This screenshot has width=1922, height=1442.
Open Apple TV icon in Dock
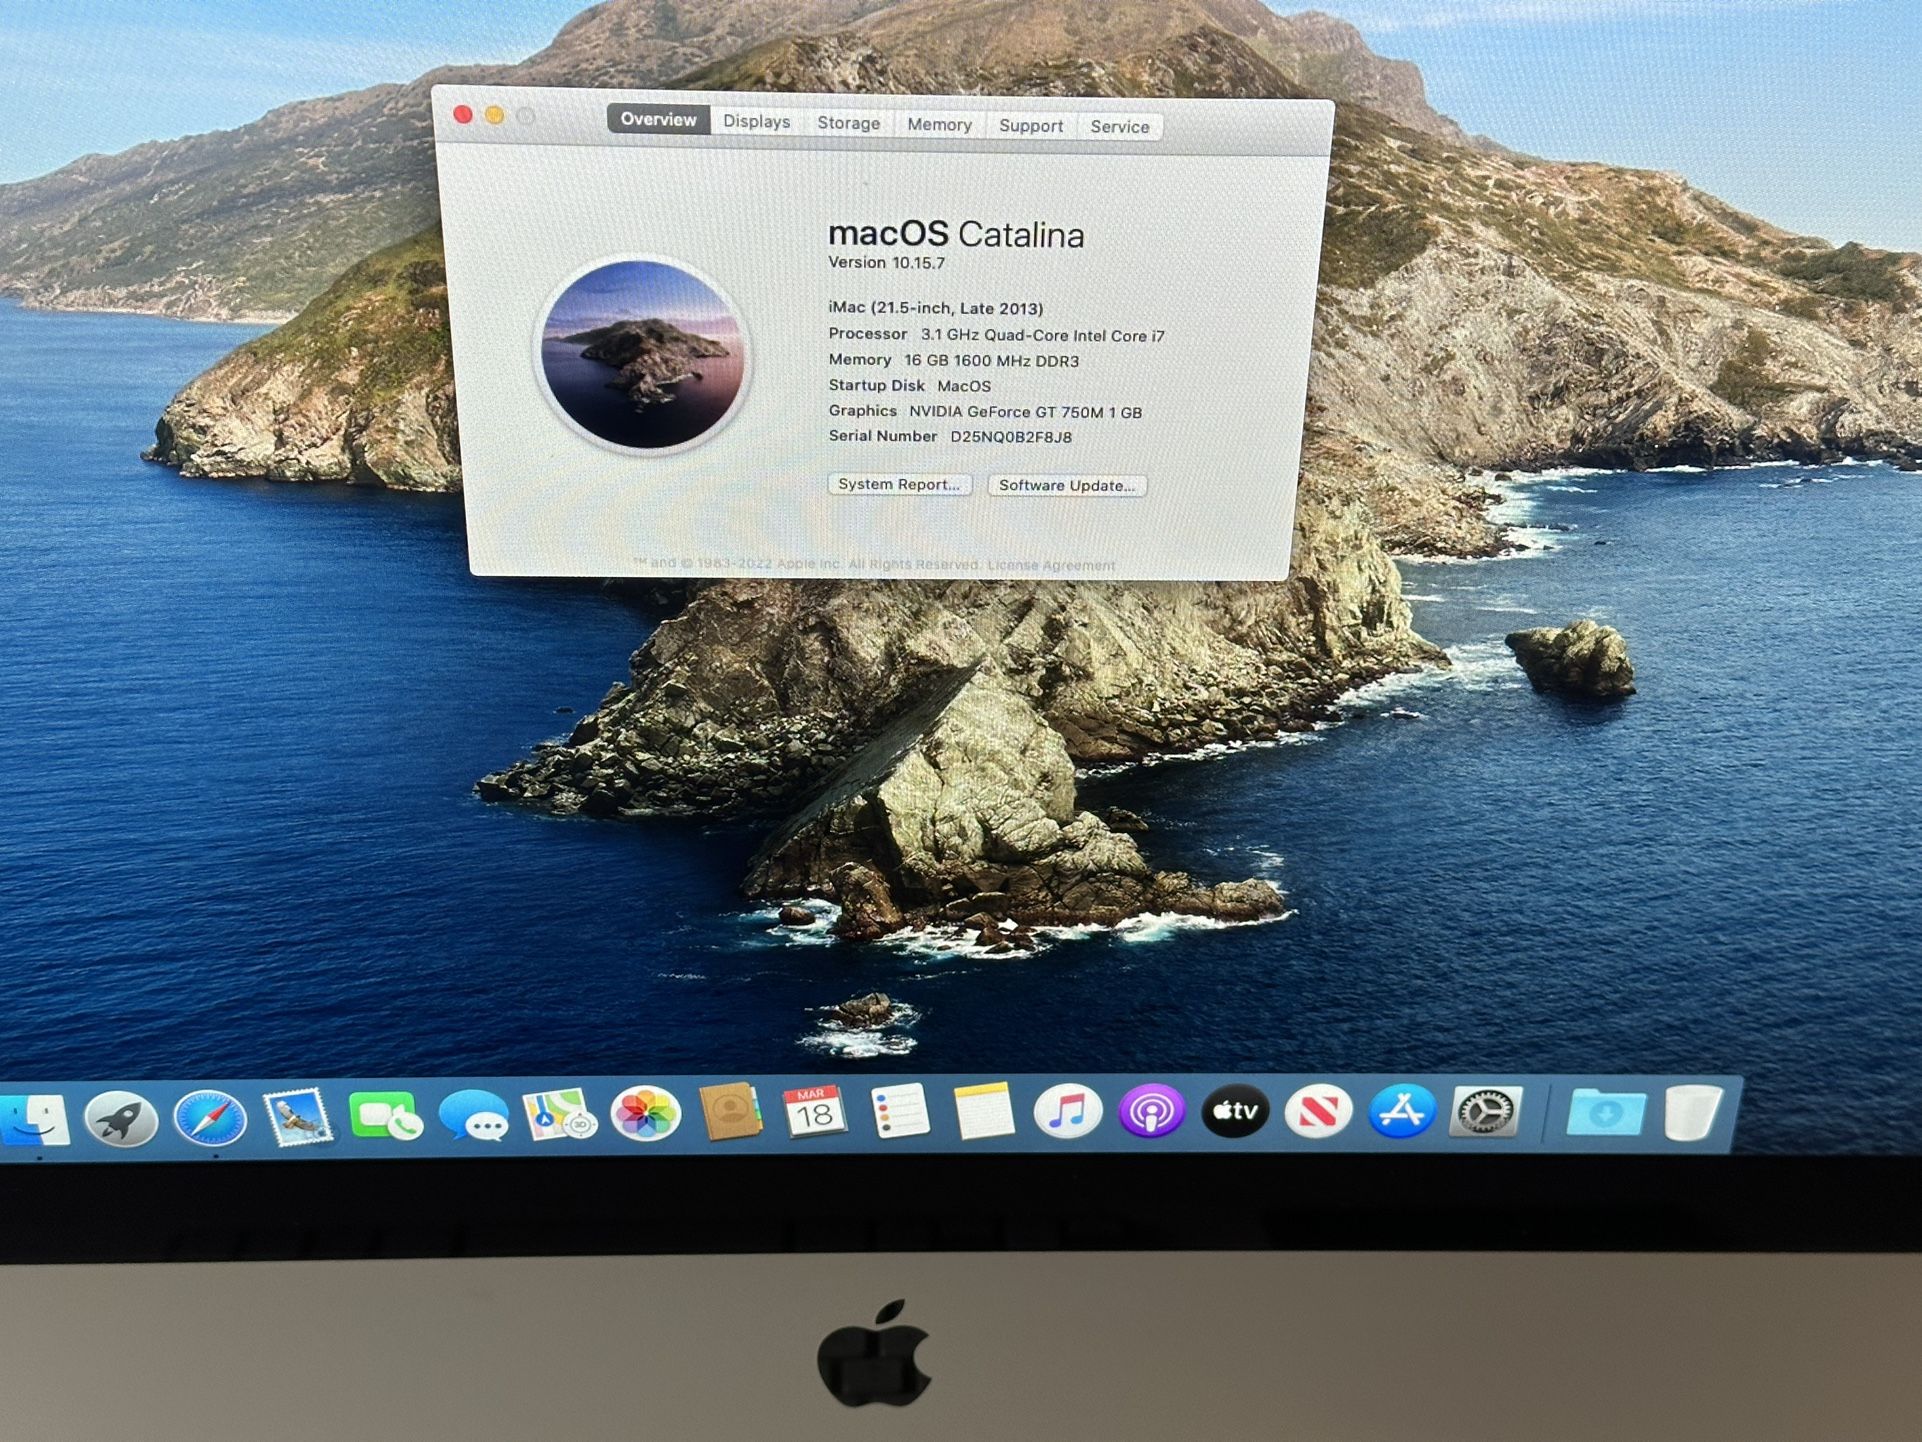pos(1235,1110)
